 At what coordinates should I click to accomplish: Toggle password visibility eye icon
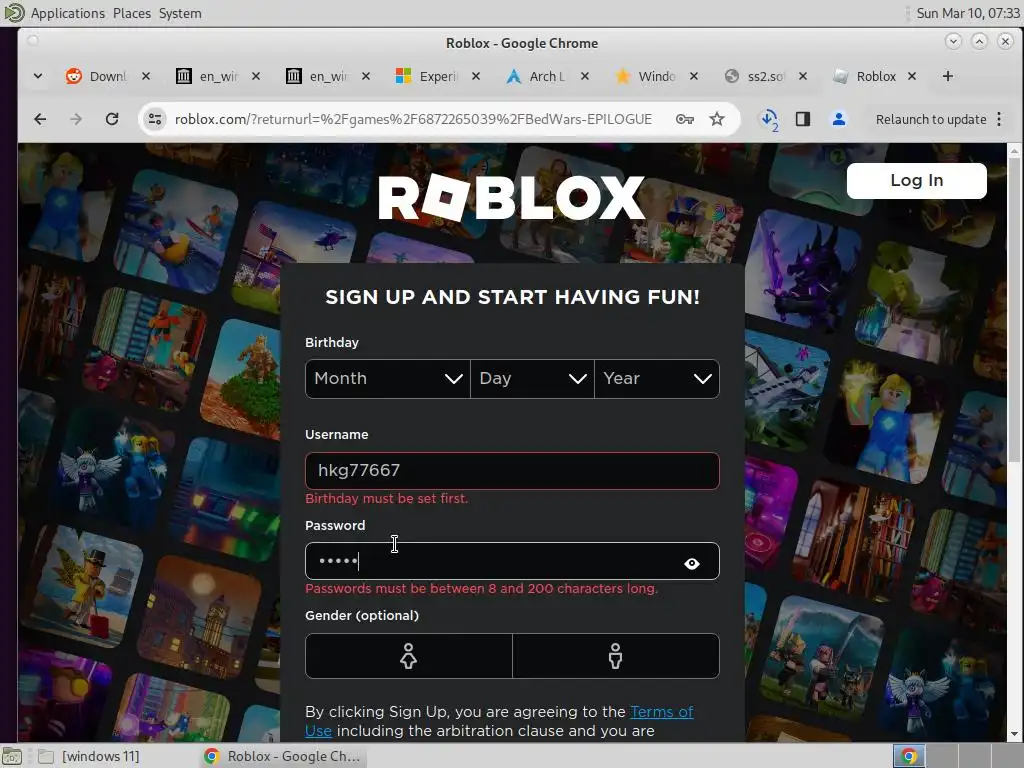pyautogui.click(x=692, y=563)
